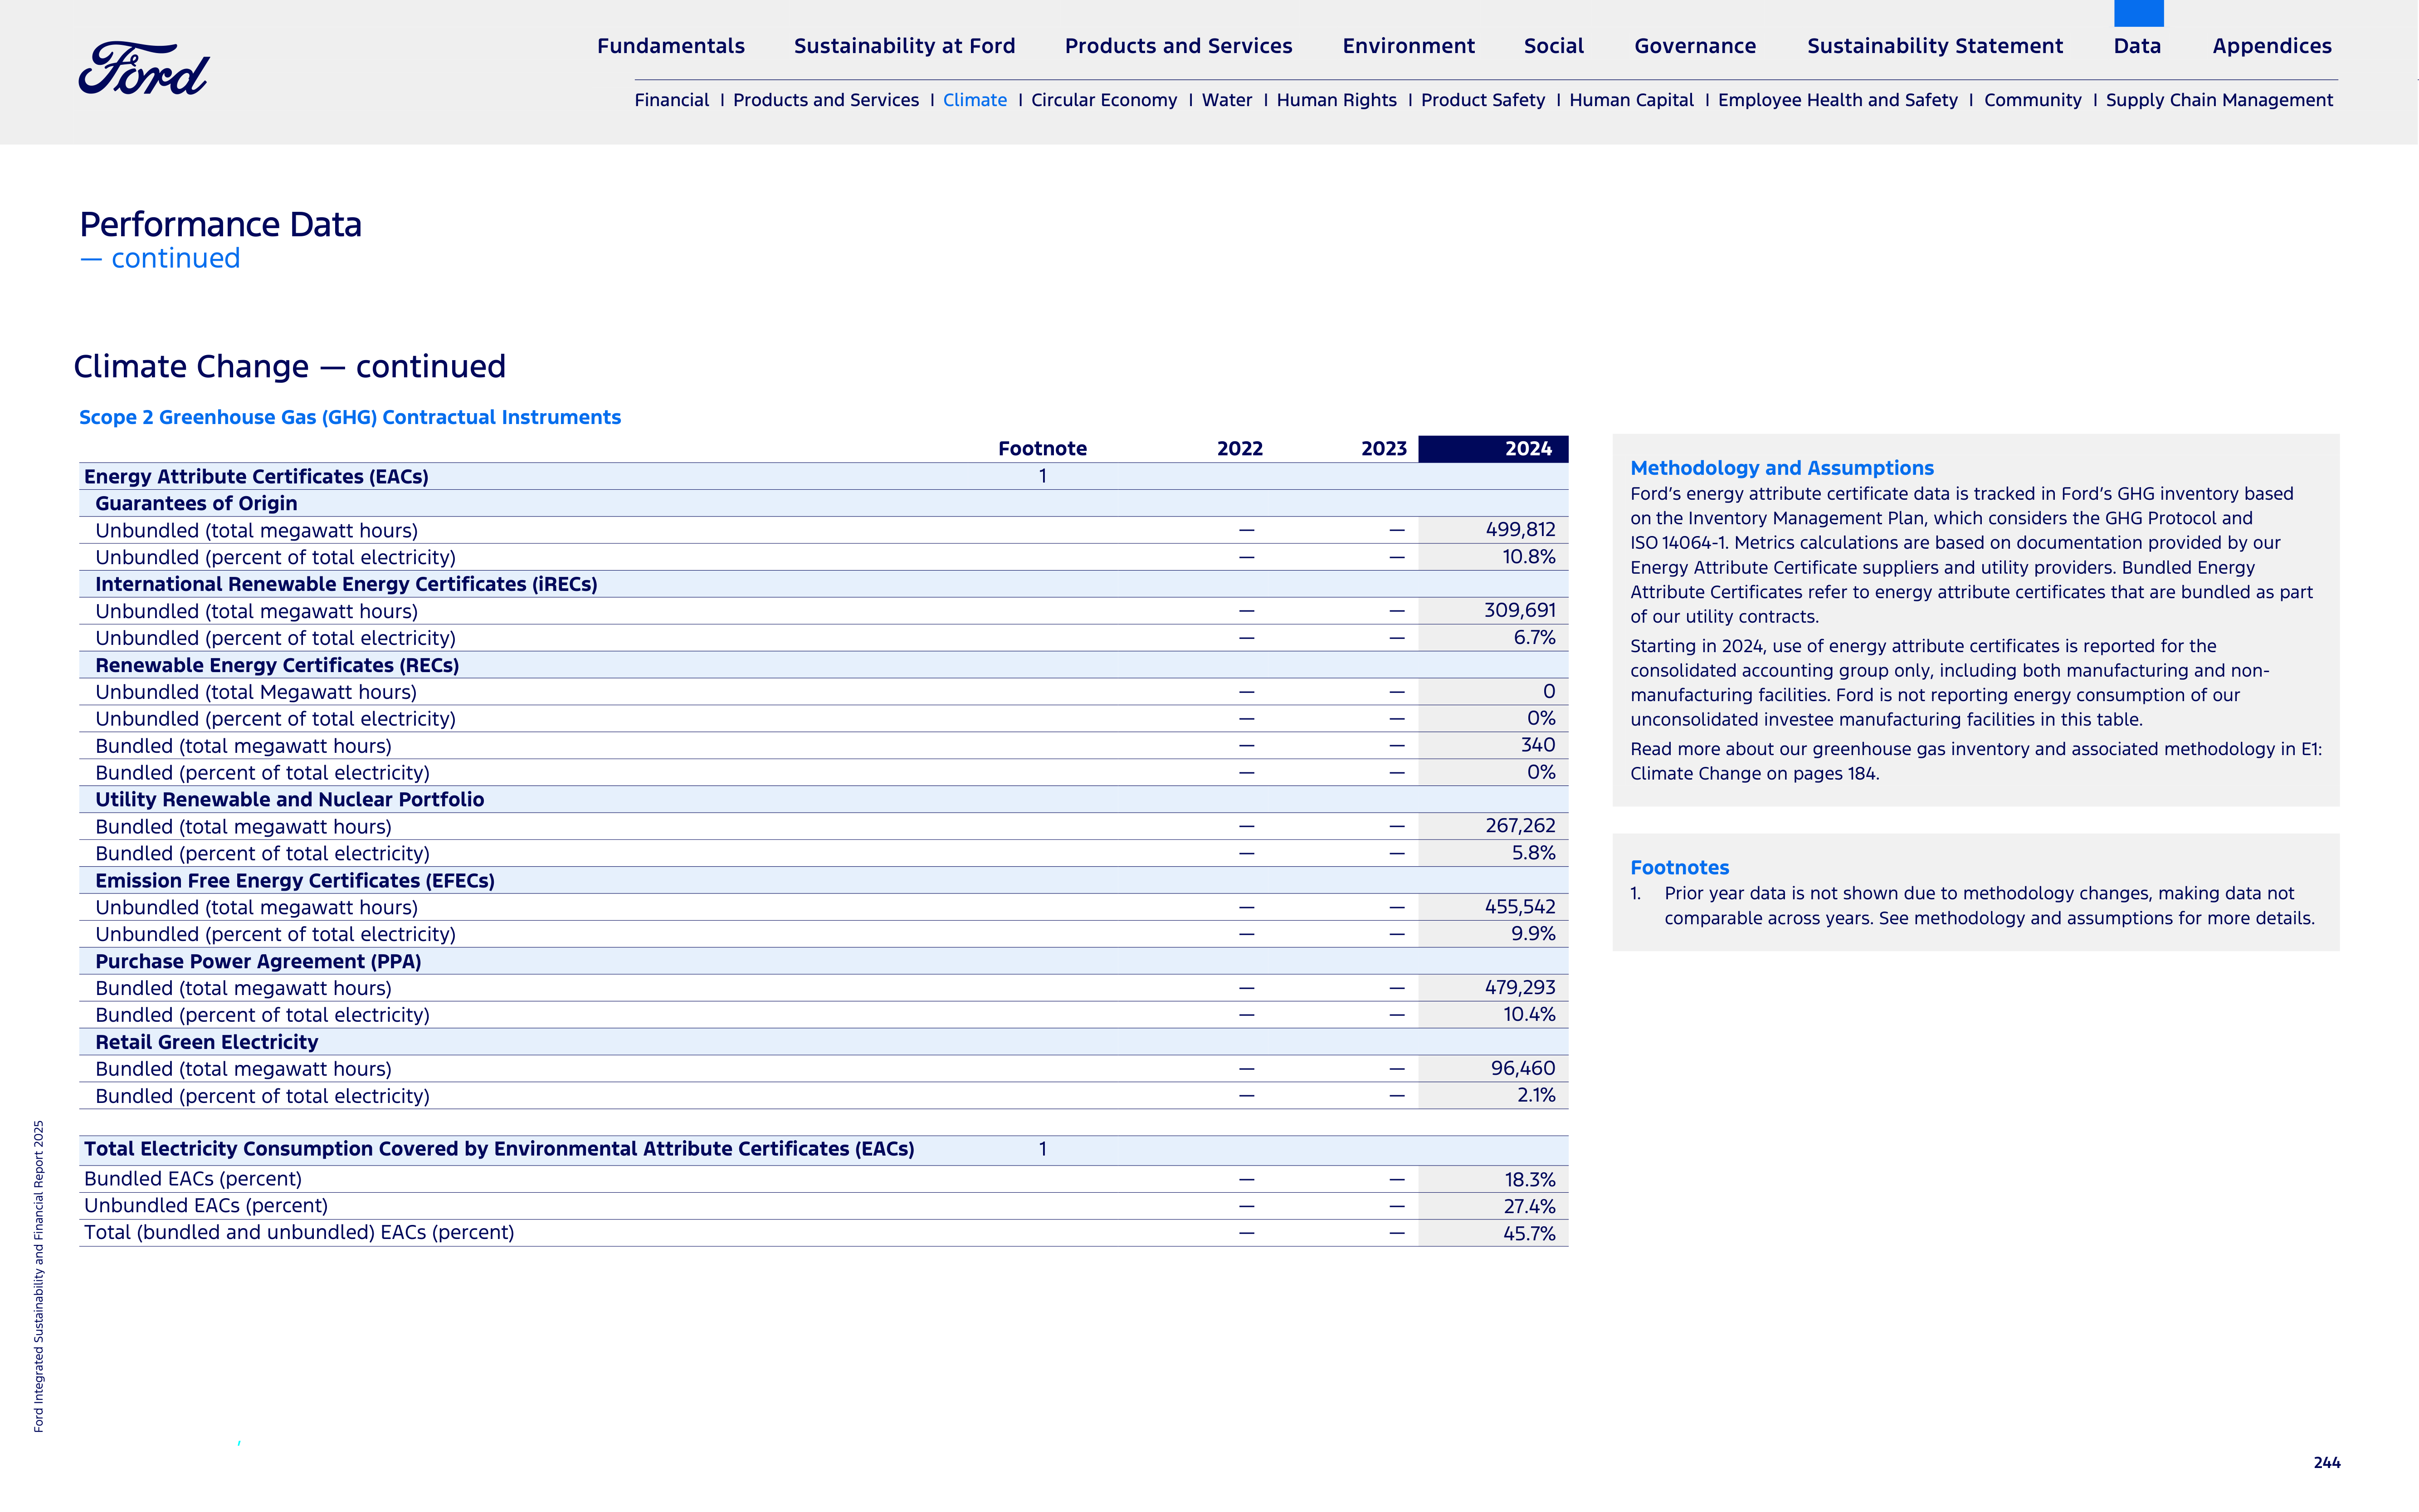2419x1512 pixels.
Task: Select the RECs bundled value 340
Action: (x=1538, y=745)
